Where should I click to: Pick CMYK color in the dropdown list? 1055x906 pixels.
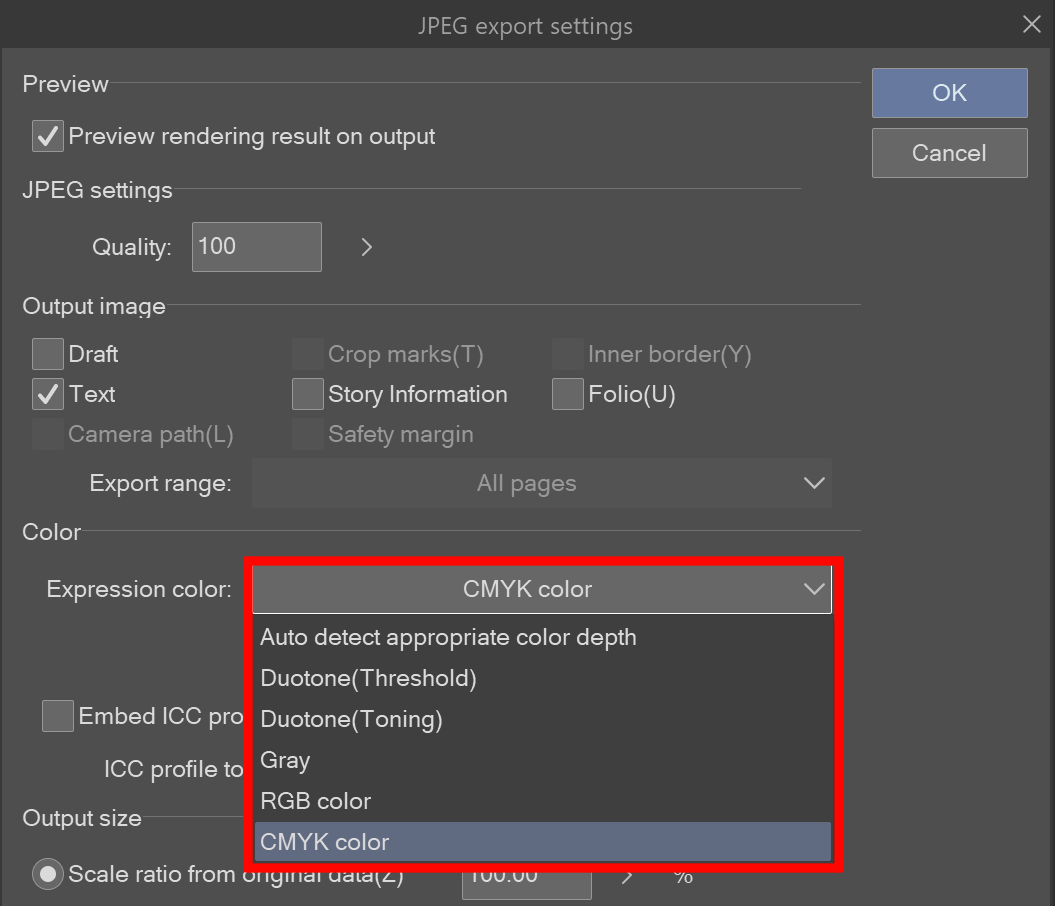click(x=324, y=843)
